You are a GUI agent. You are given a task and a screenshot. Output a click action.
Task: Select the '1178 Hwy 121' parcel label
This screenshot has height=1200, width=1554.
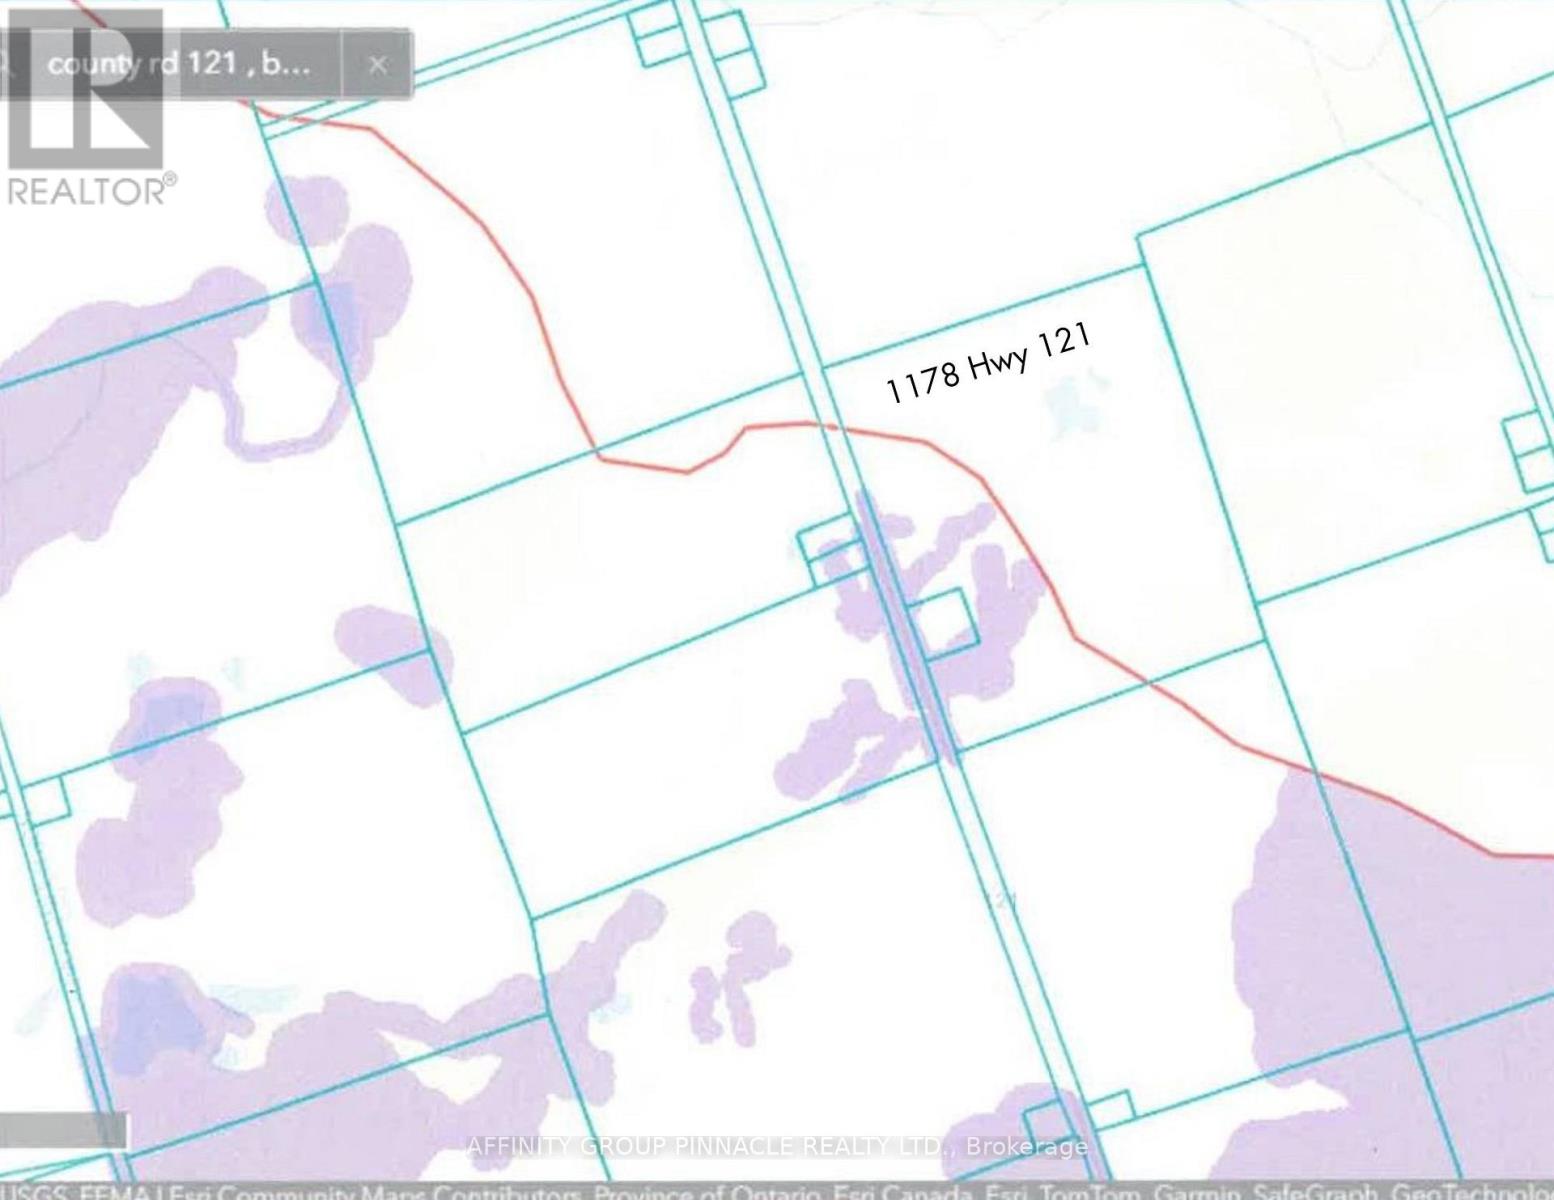[x=988, y=362]
